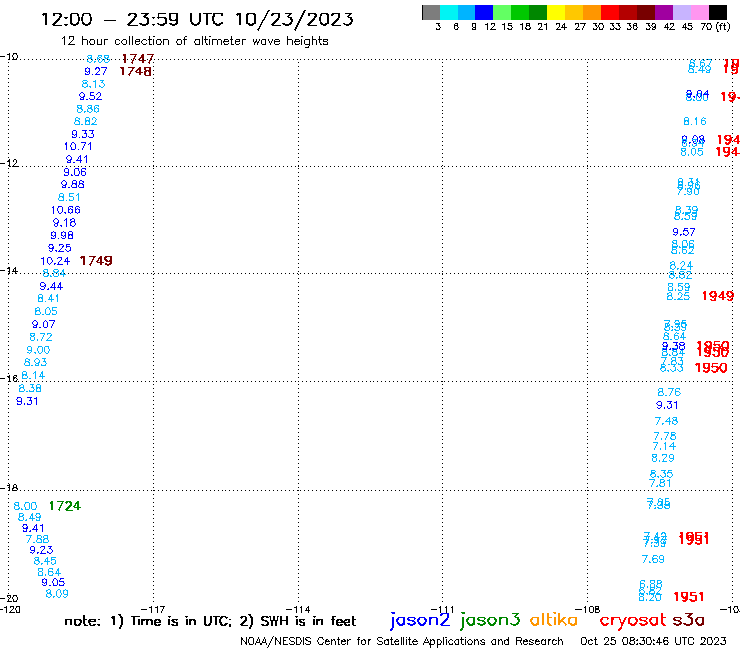Select the dark blue swatch in the color scale
This screenshot has height=650, width=740.
484,12
